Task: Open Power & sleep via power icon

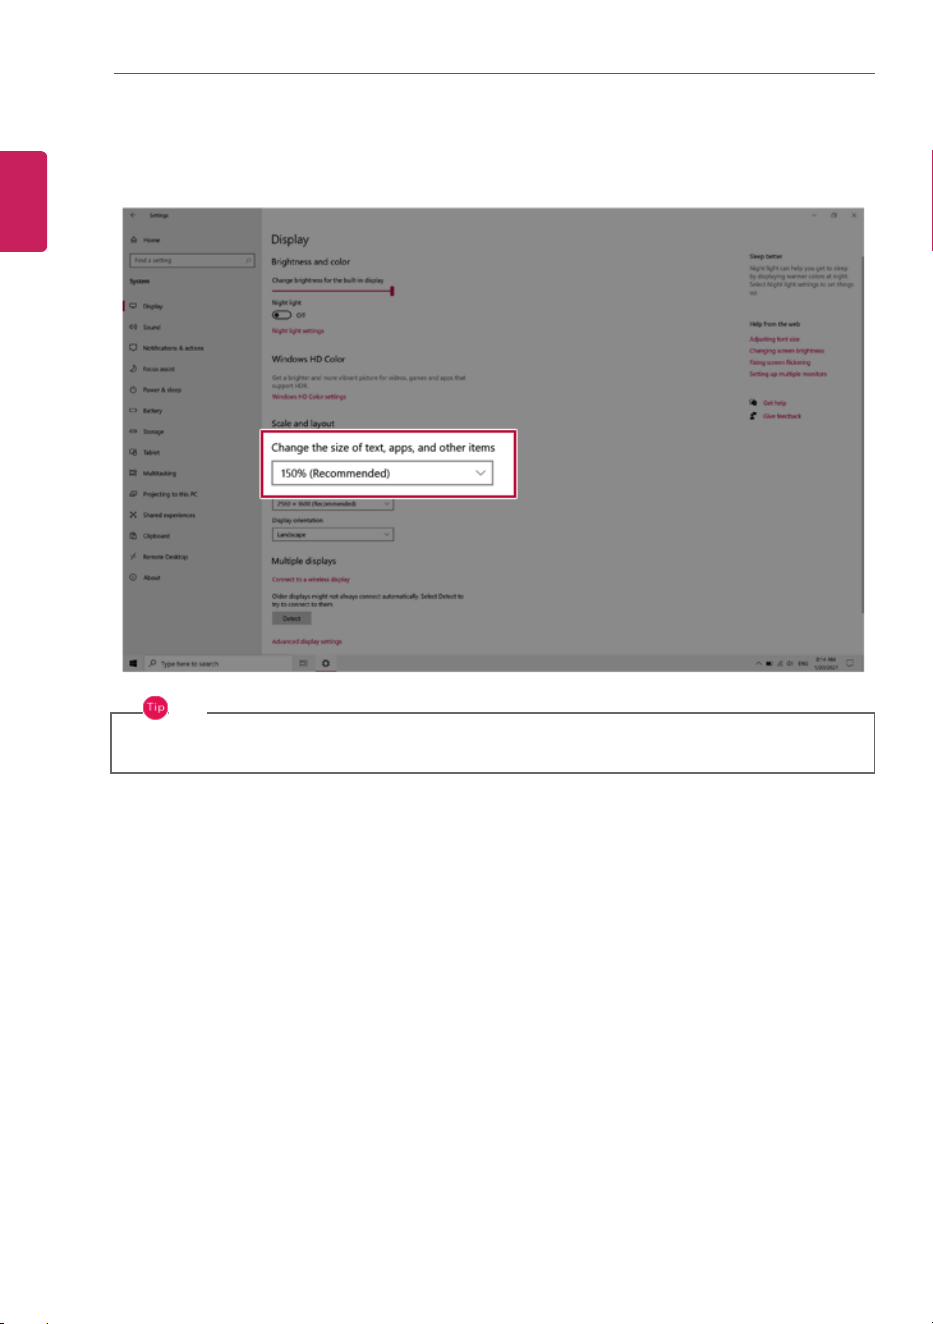Action: point(133,390)
